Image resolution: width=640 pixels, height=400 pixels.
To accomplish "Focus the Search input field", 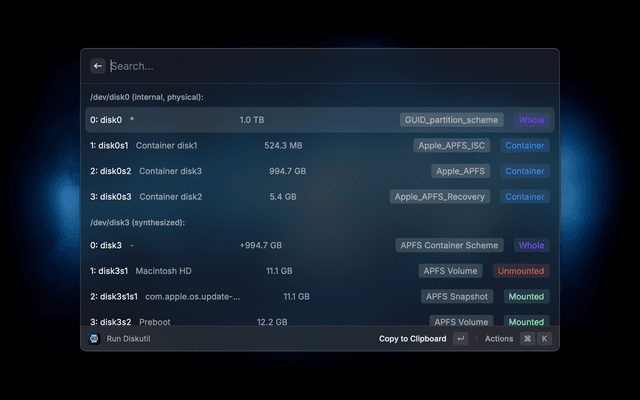I will pos(331,66).
